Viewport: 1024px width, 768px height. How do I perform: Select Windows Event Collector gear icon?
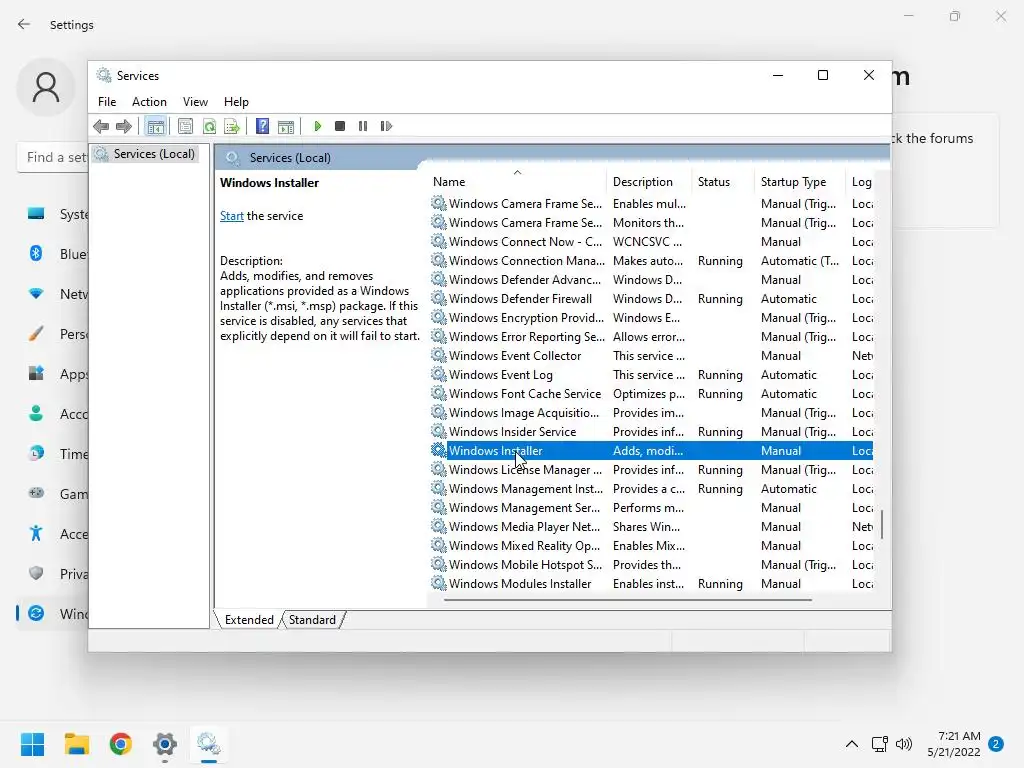[439, 355]
